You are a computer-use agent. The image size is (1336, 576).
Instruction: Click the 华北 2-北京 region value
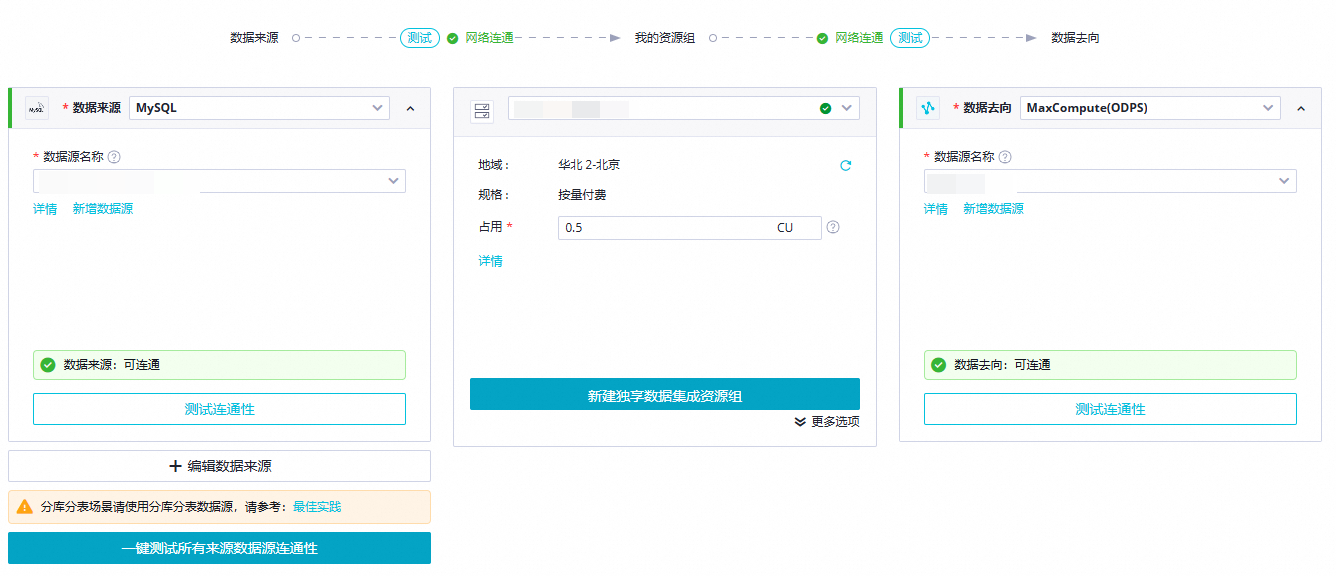pyautogui.click(x=589, y=165)
